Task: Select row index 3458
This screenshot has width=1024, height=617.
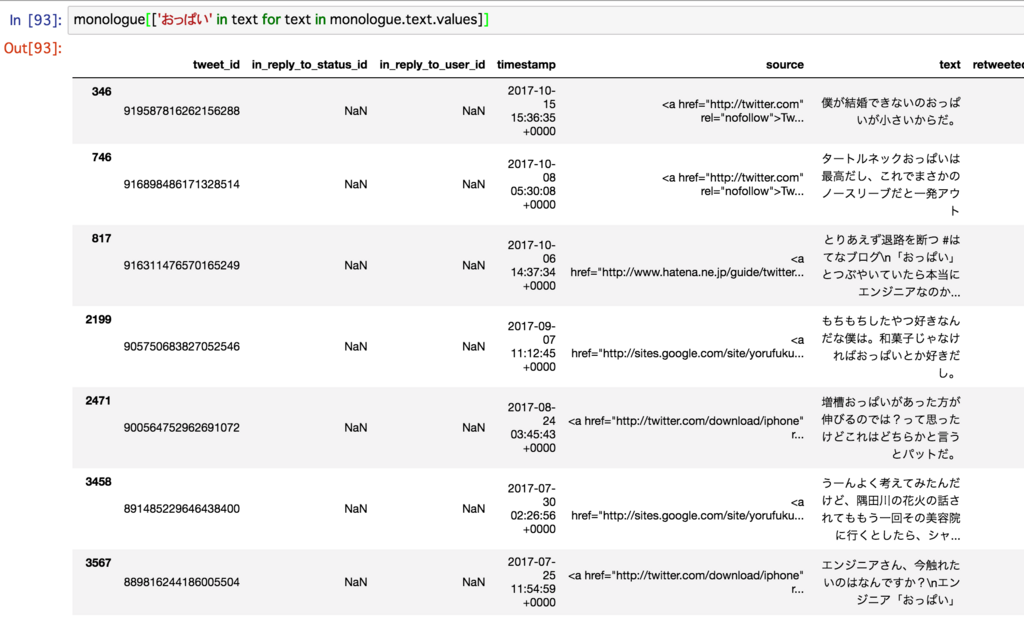Action: (x=98, y=482)
